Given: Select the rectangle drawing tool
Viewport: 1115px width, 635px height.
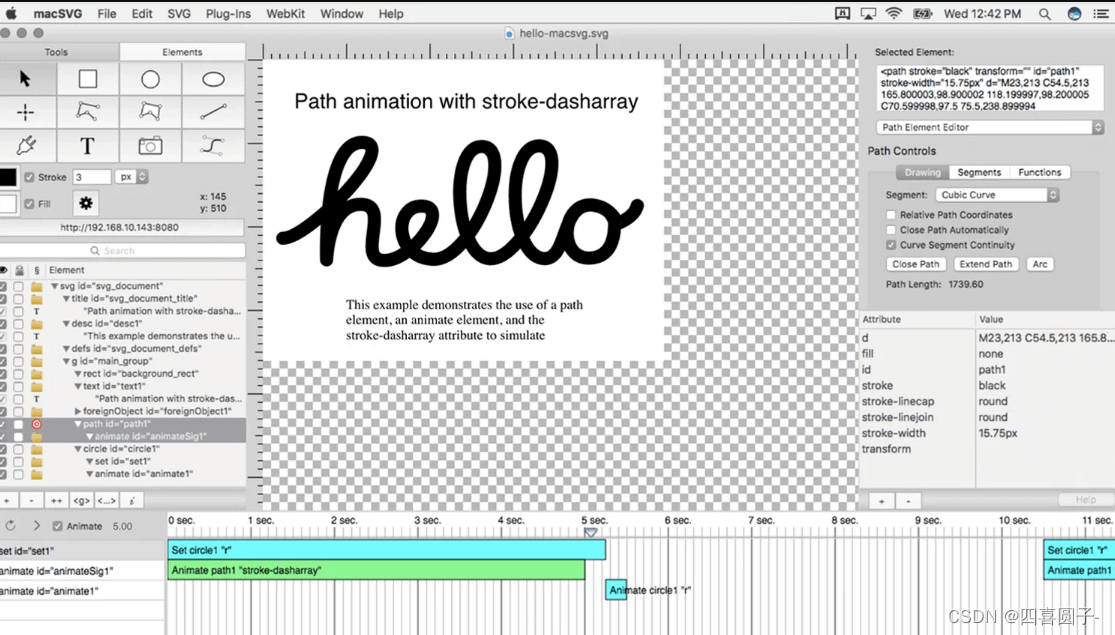Looking at the screenshot, I should 87,79.
